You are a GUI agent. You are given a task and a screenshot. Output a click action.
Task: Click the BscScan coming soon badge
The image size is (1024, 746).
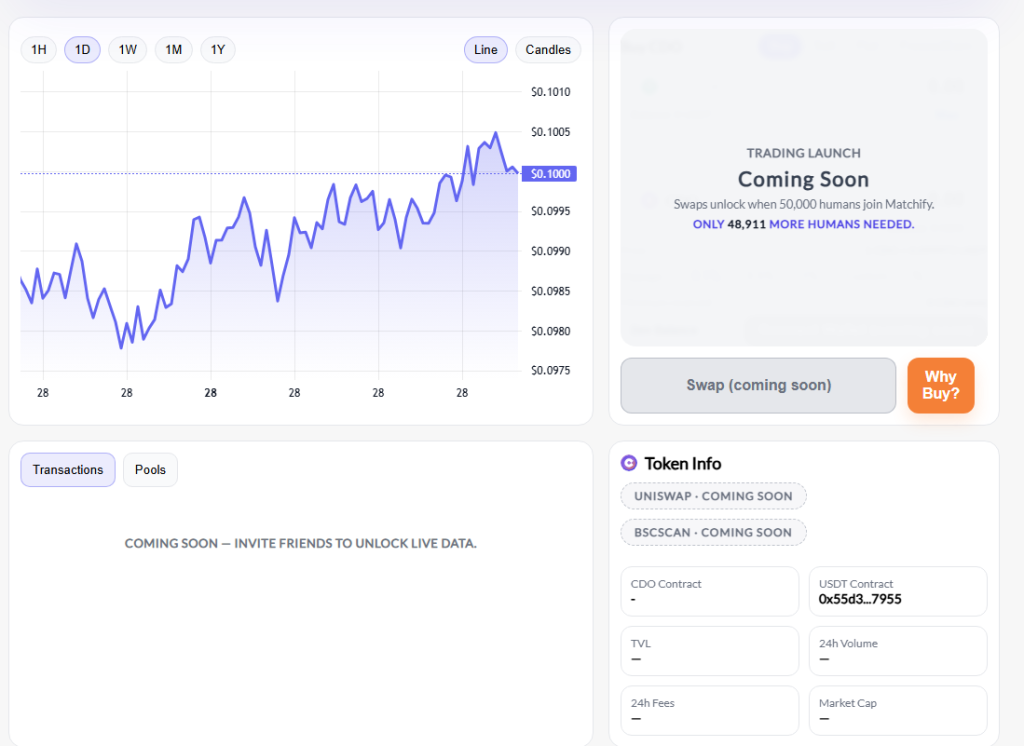[x=713, y=532]
